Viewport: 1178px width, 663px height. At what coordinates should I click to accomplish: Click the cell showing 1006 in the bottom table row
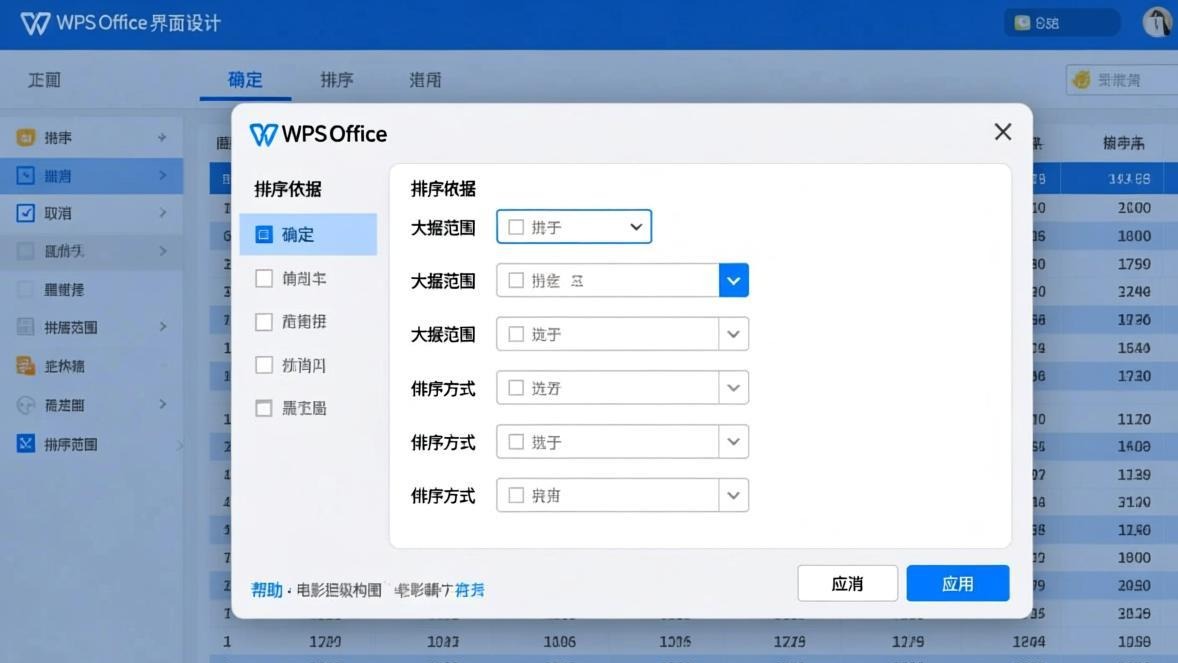[560, 642]
